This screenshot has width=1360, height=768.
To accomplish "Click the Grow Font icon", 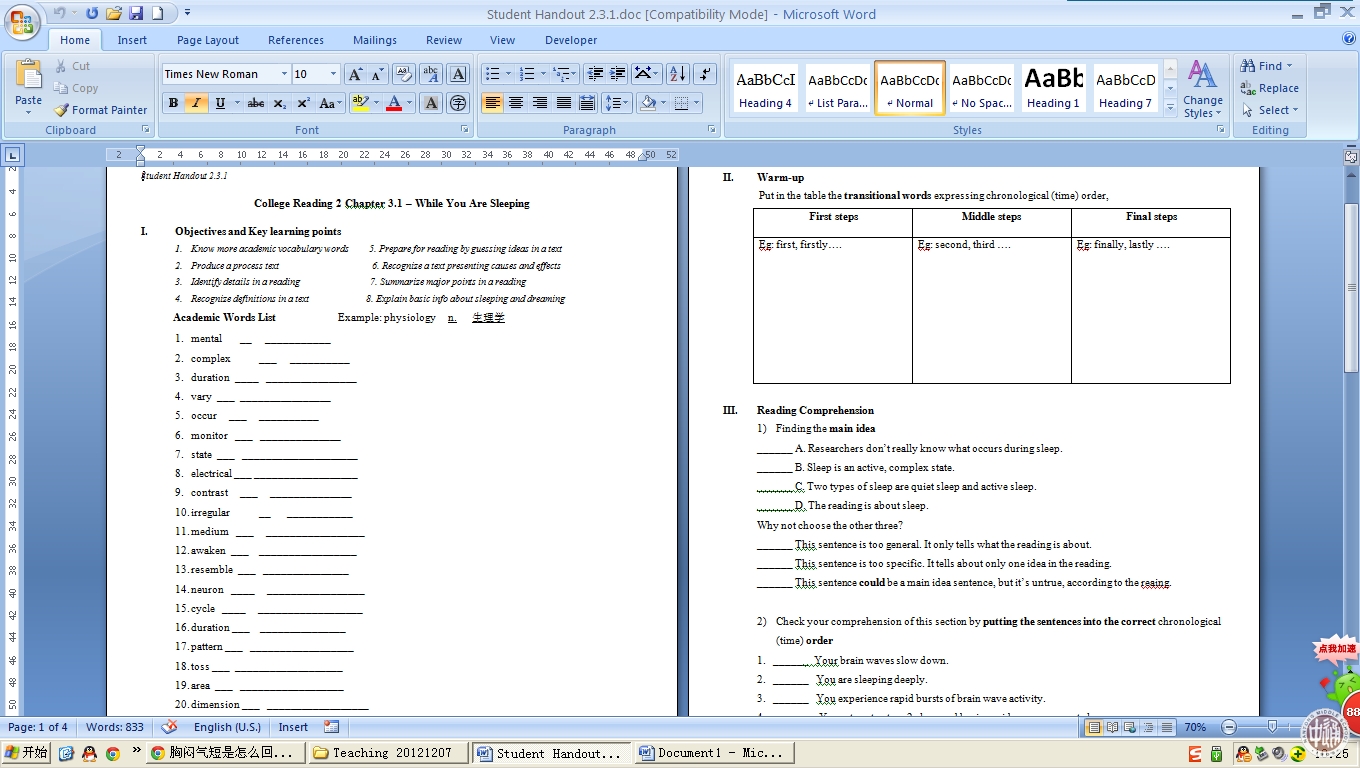I will coord(354,74).
